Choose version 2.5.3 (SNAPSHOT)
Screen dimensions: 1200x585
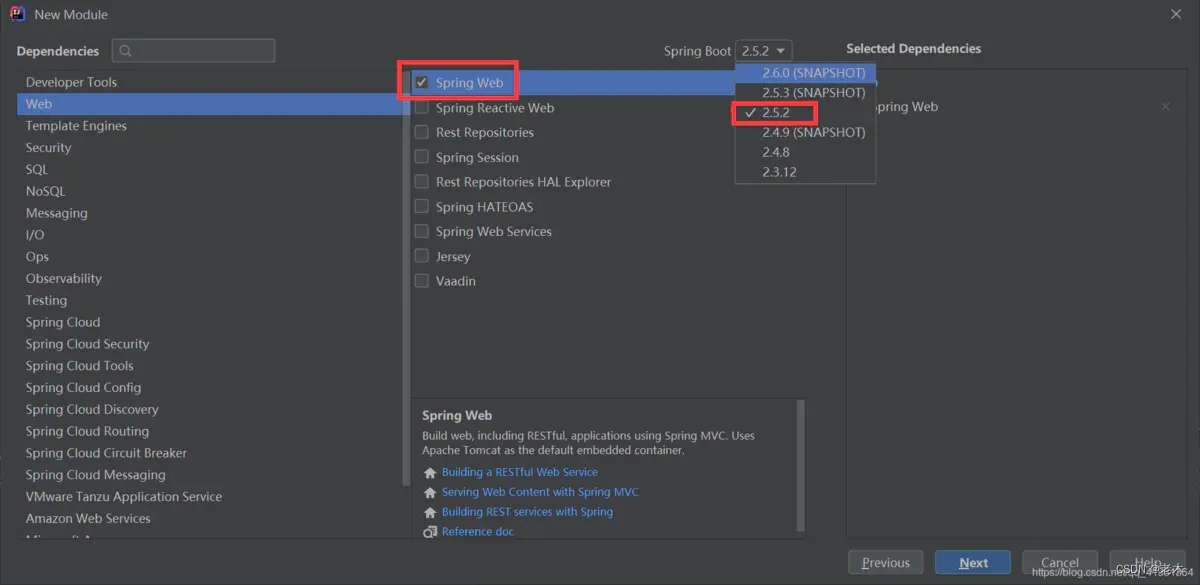(806, 93)
